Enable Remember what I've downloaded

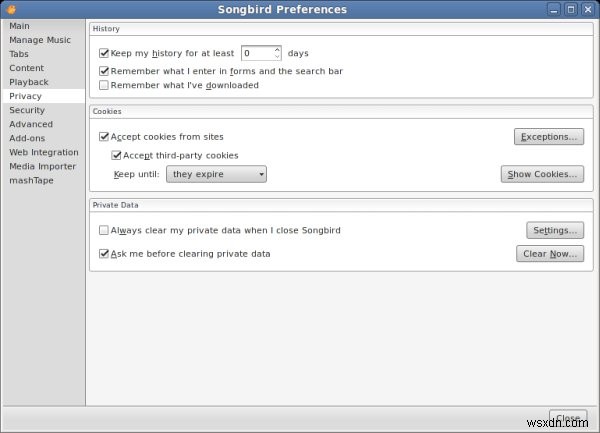104,86
